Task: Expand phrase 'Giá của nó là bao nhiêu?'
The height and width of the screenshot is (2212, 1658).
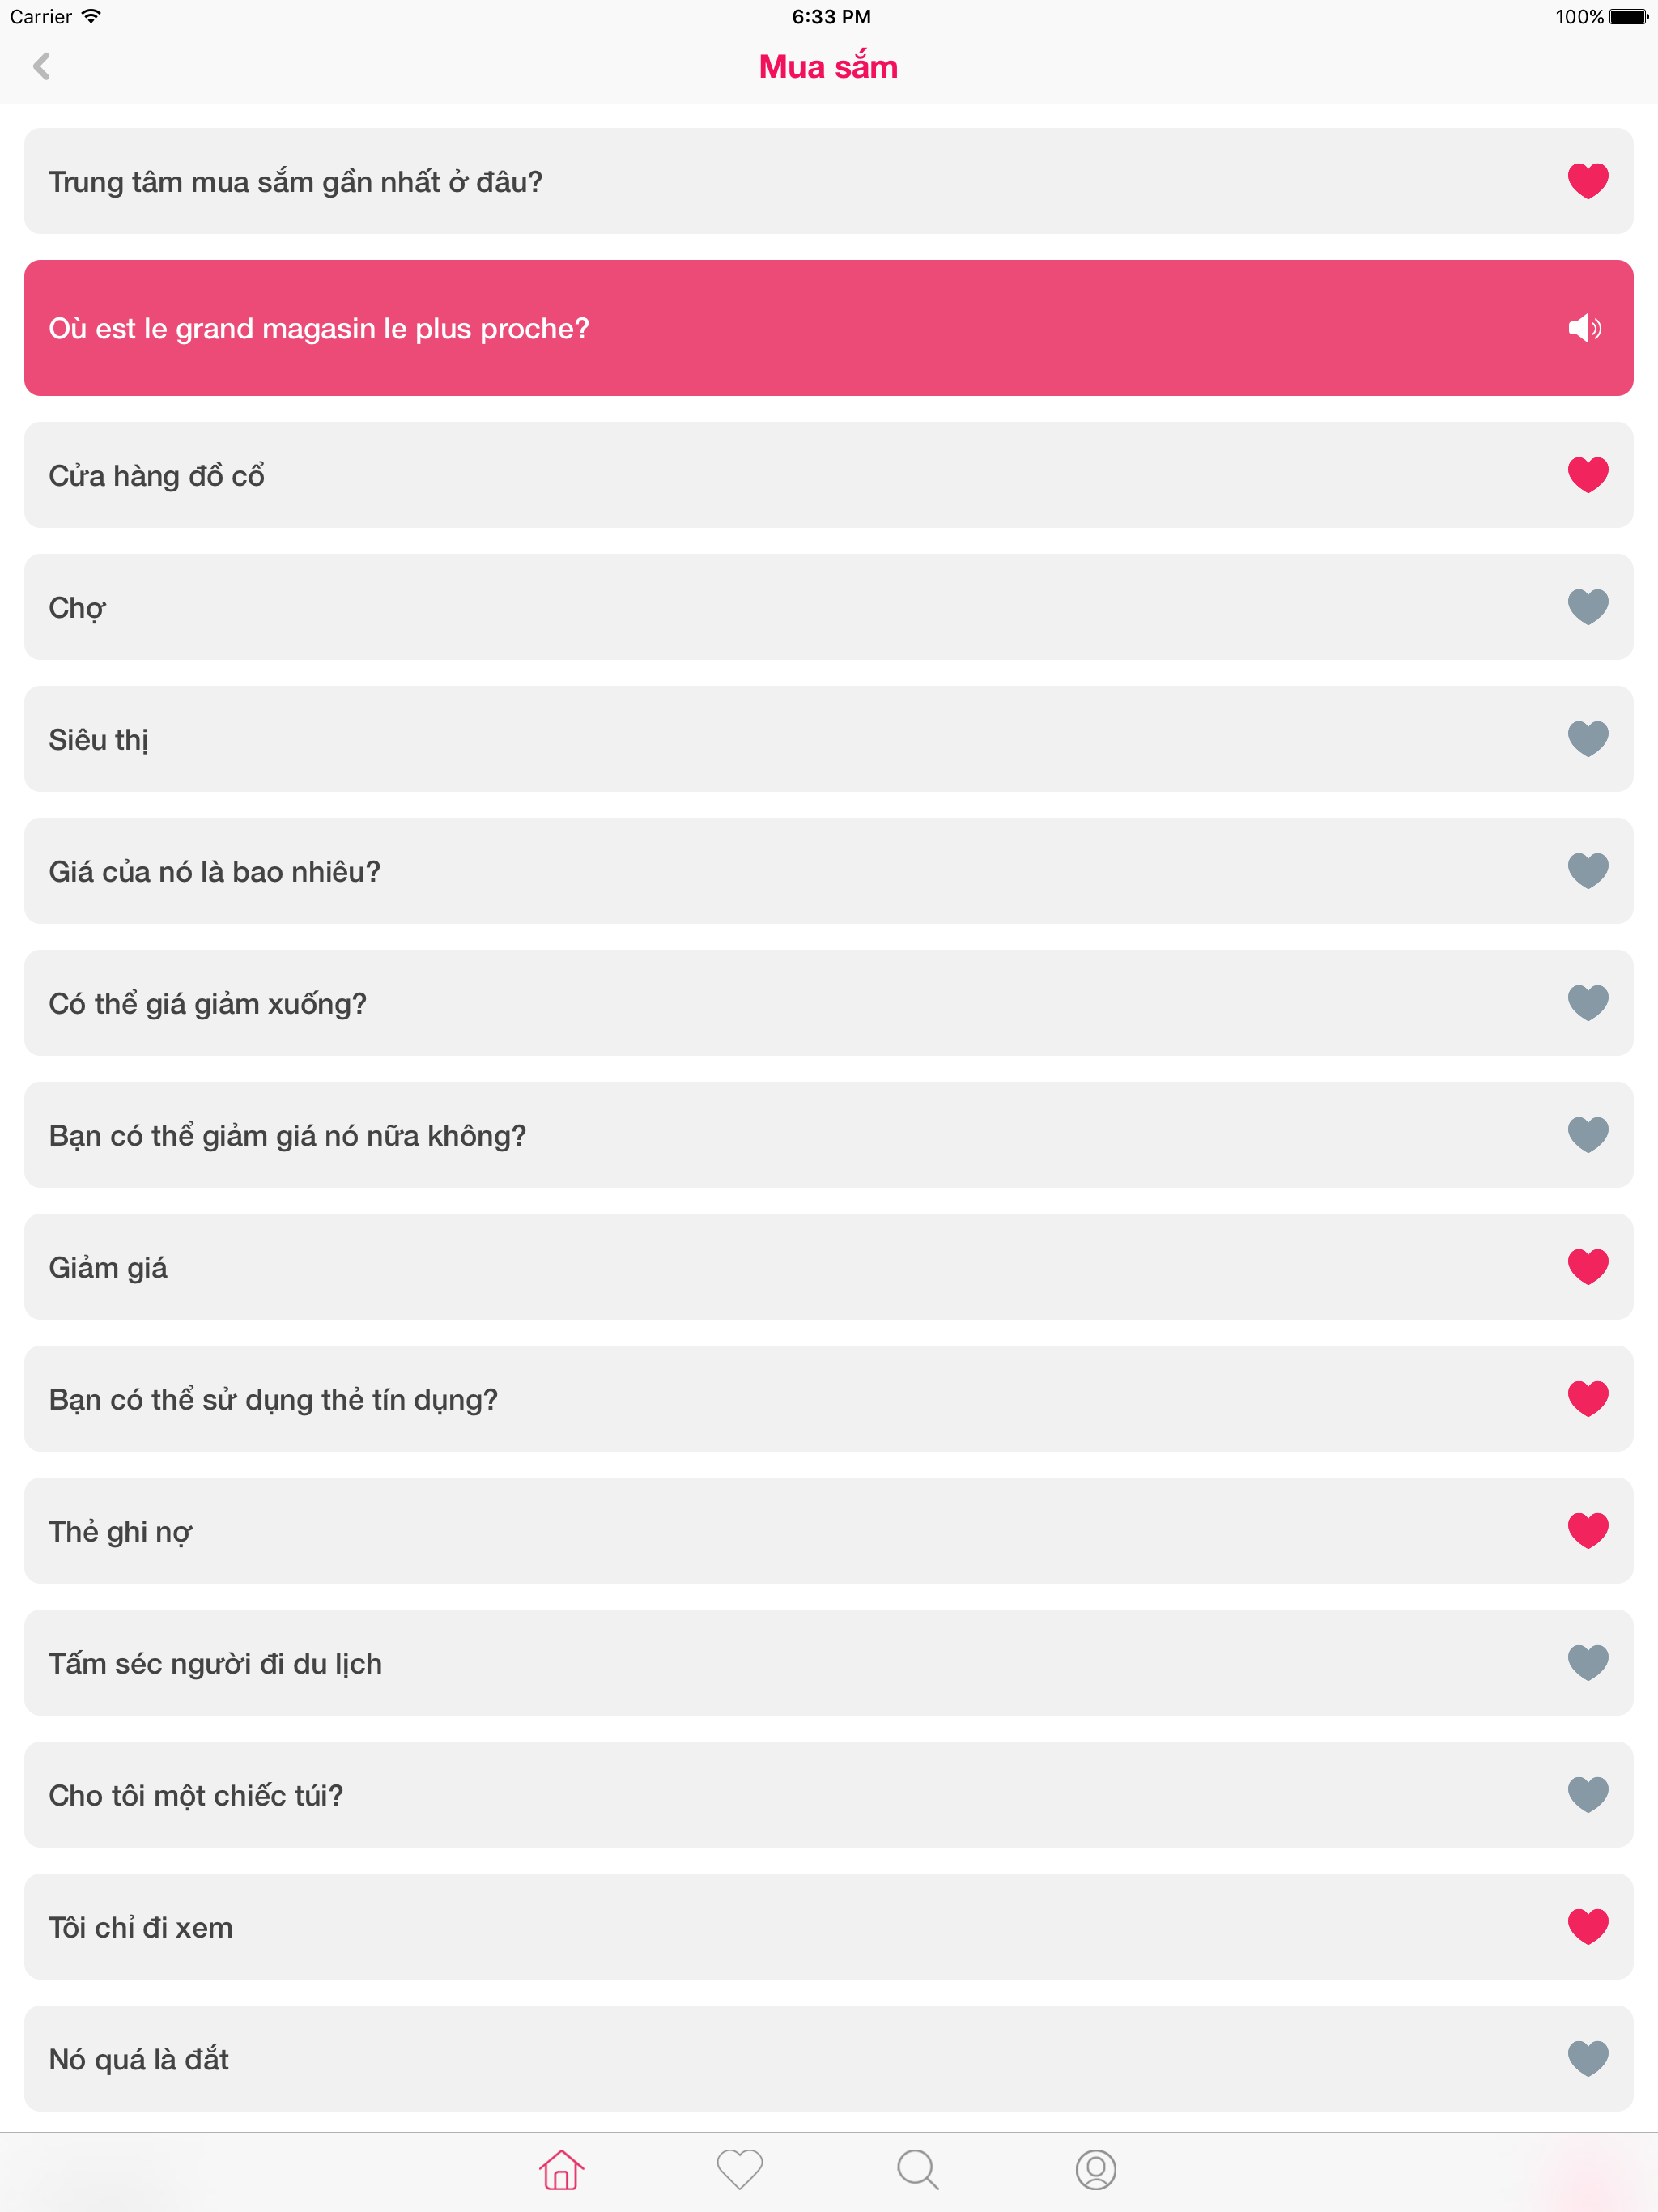Action: (828, 871)
